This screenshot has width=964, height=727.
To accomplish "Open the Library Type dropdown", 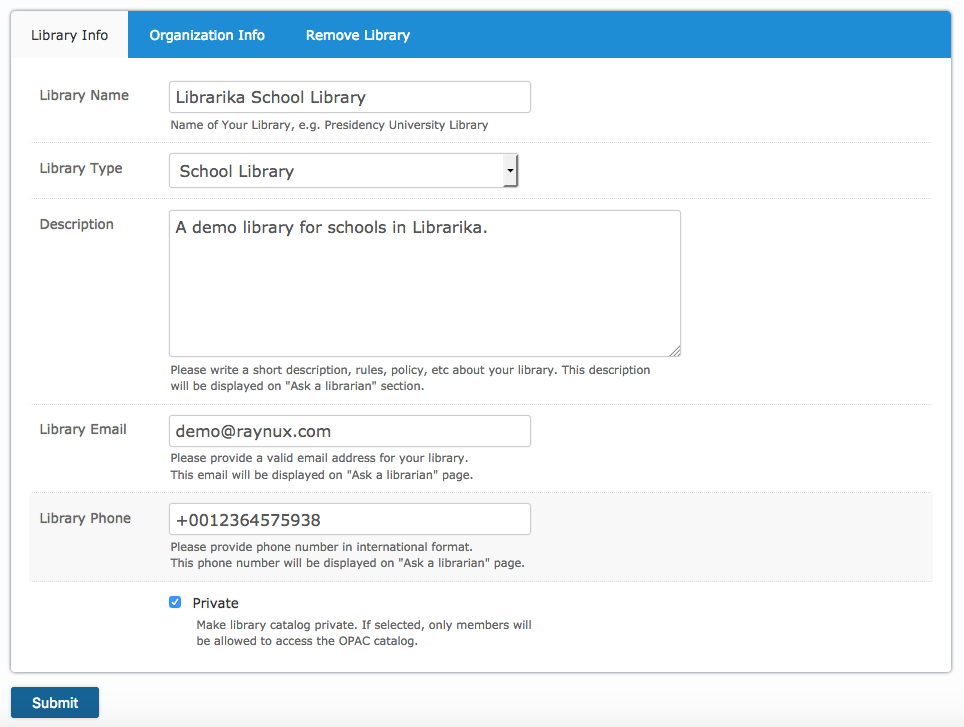I will (344, 171).
